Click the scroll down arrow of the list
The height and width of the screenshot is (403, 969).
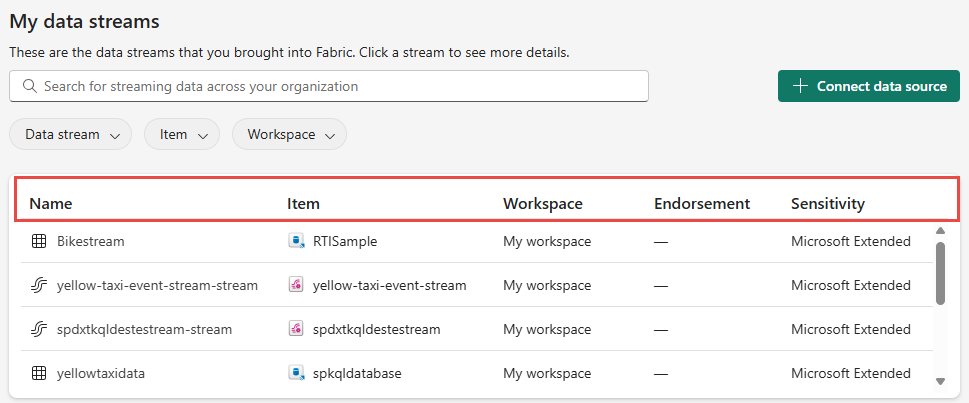940,380
